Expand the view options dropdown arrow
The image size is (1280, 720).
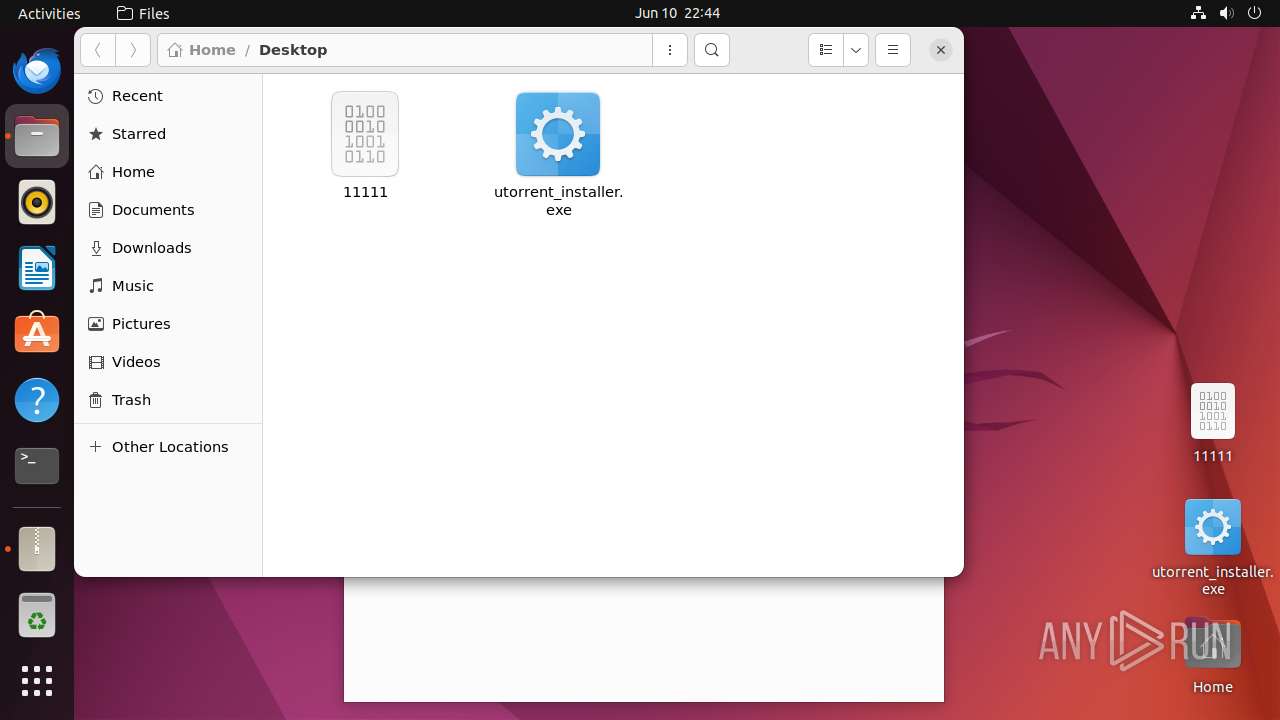tap(856, 50)
